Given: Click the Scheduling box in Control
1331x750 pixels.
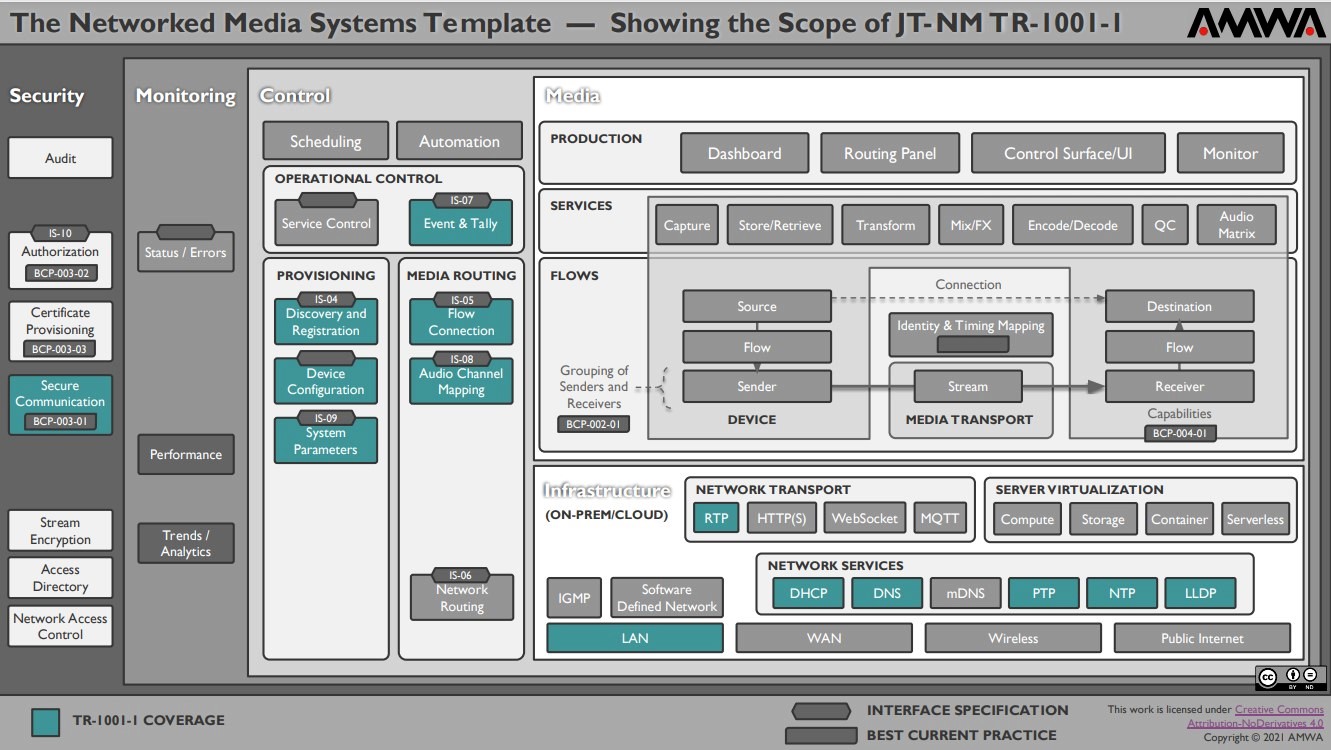Looking at the screenshot, I should coord(326,141).
